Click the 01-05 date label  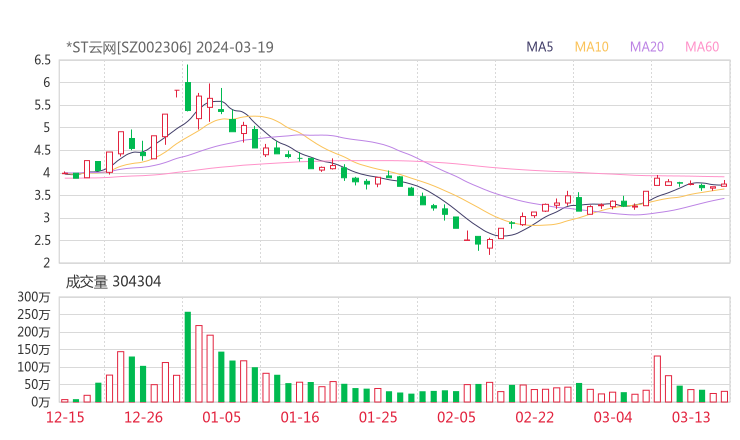(221, 417)
